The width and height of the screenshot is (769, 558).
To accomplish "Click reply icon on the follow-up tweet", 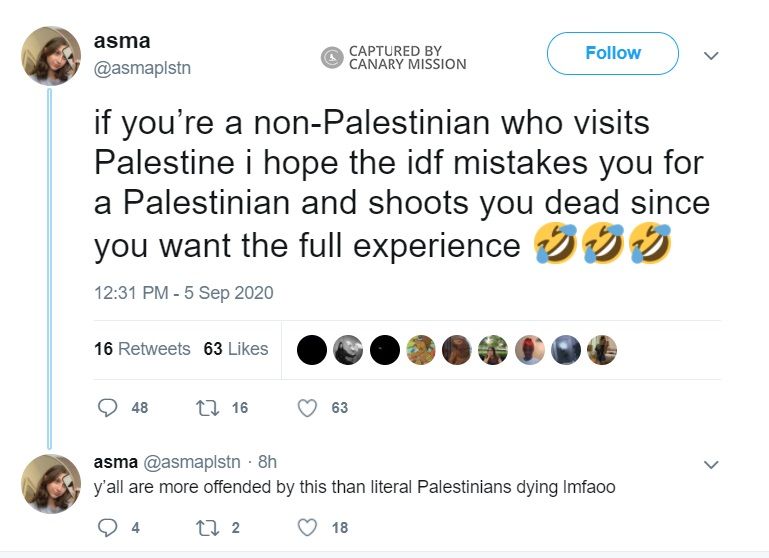I will (108, 527).
